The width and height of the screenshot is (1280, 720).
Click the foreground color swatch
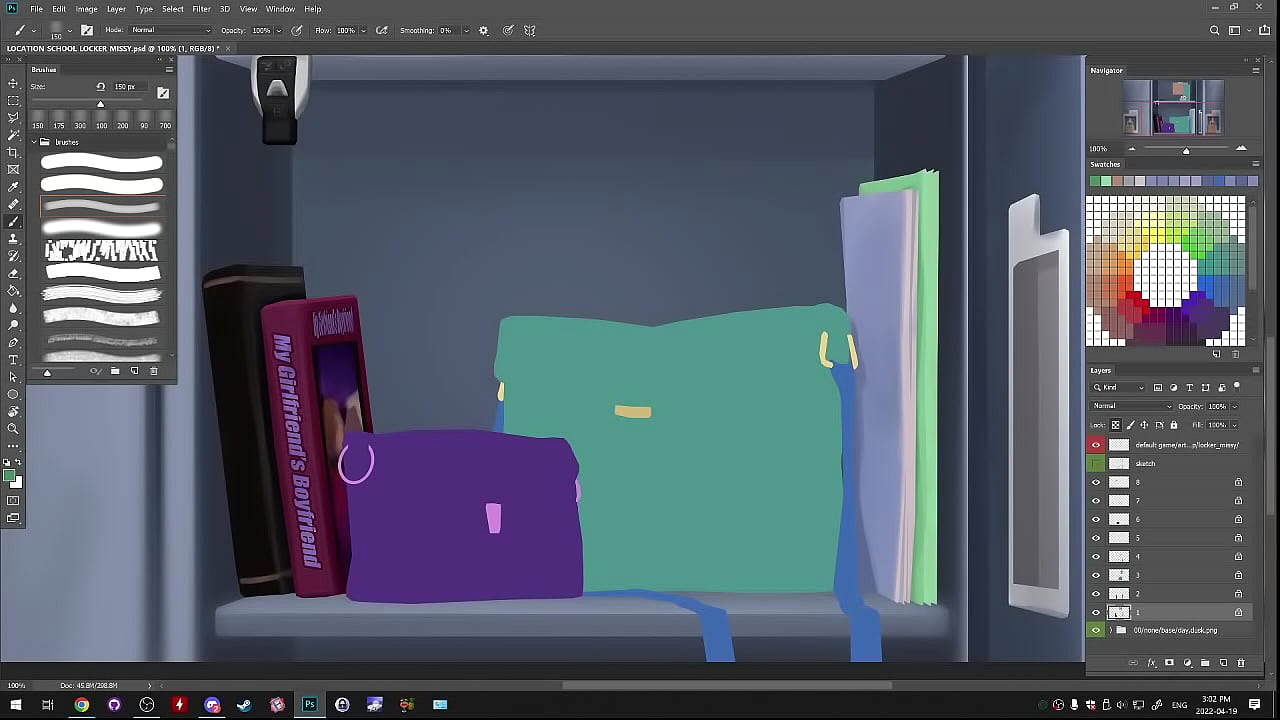tap(9, 476)
